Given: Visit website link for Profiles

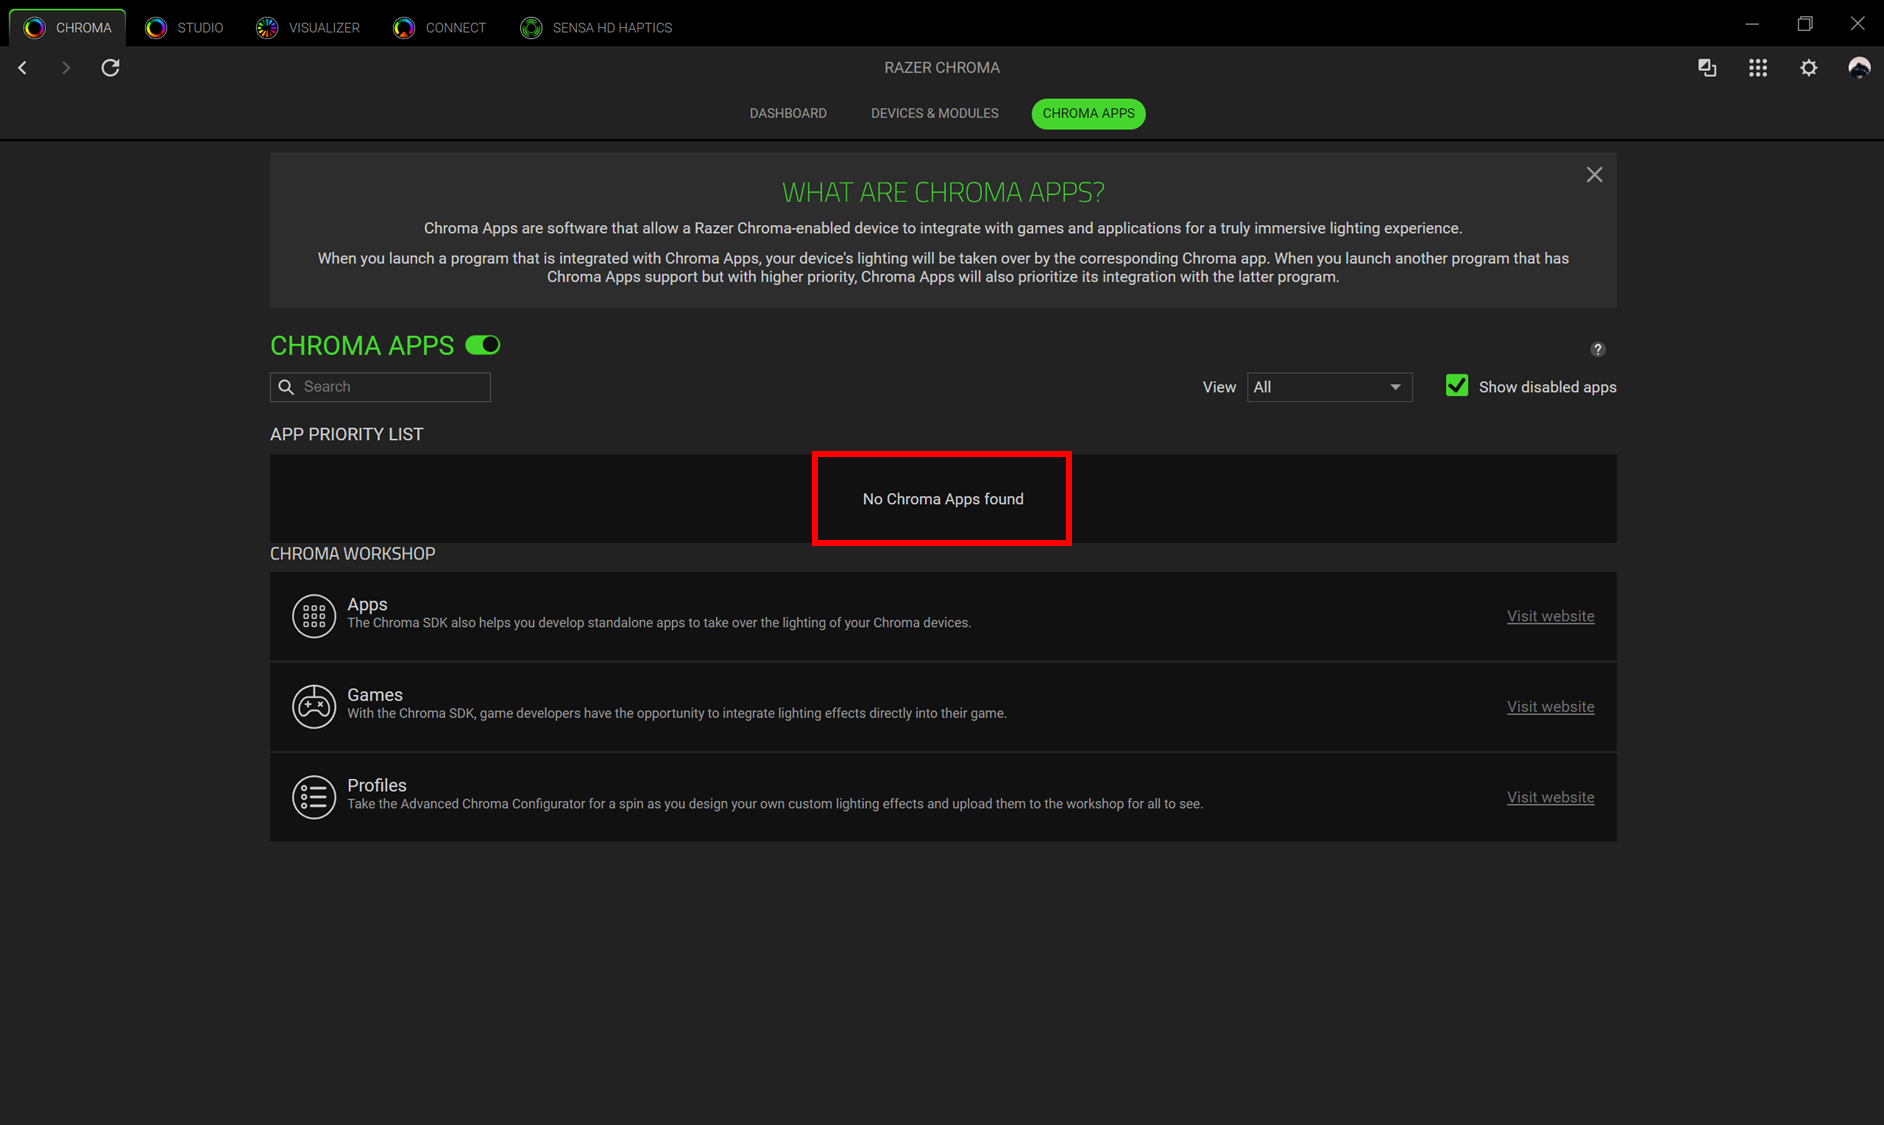Looking at the screenshot, I should (x=1550, y=797).
